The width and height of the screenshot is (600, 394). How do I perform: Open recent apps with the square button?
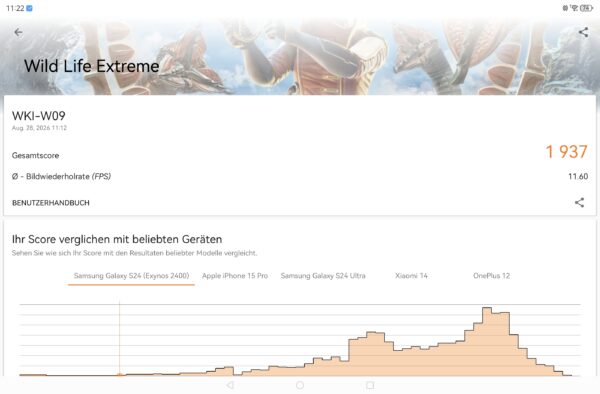tap(370, 385)
